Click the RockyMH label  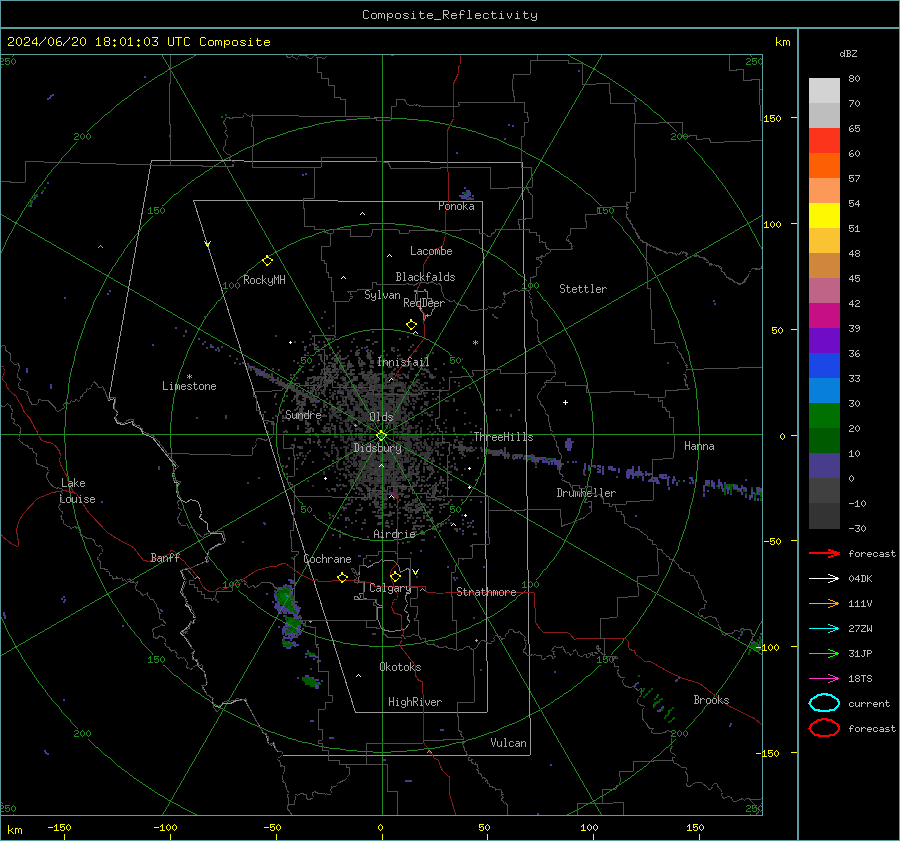[x=264, y=280]
